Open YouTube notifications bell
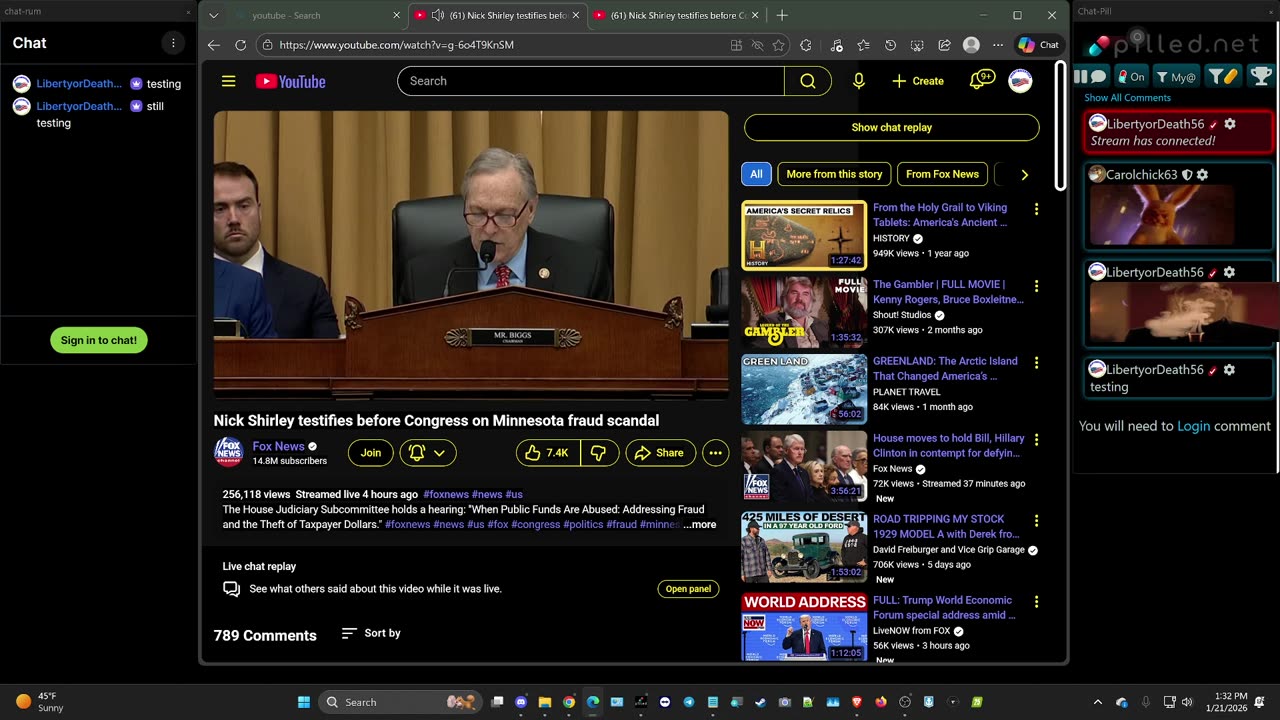This screenshot has height=720, width=1280. tap(982, 80)
